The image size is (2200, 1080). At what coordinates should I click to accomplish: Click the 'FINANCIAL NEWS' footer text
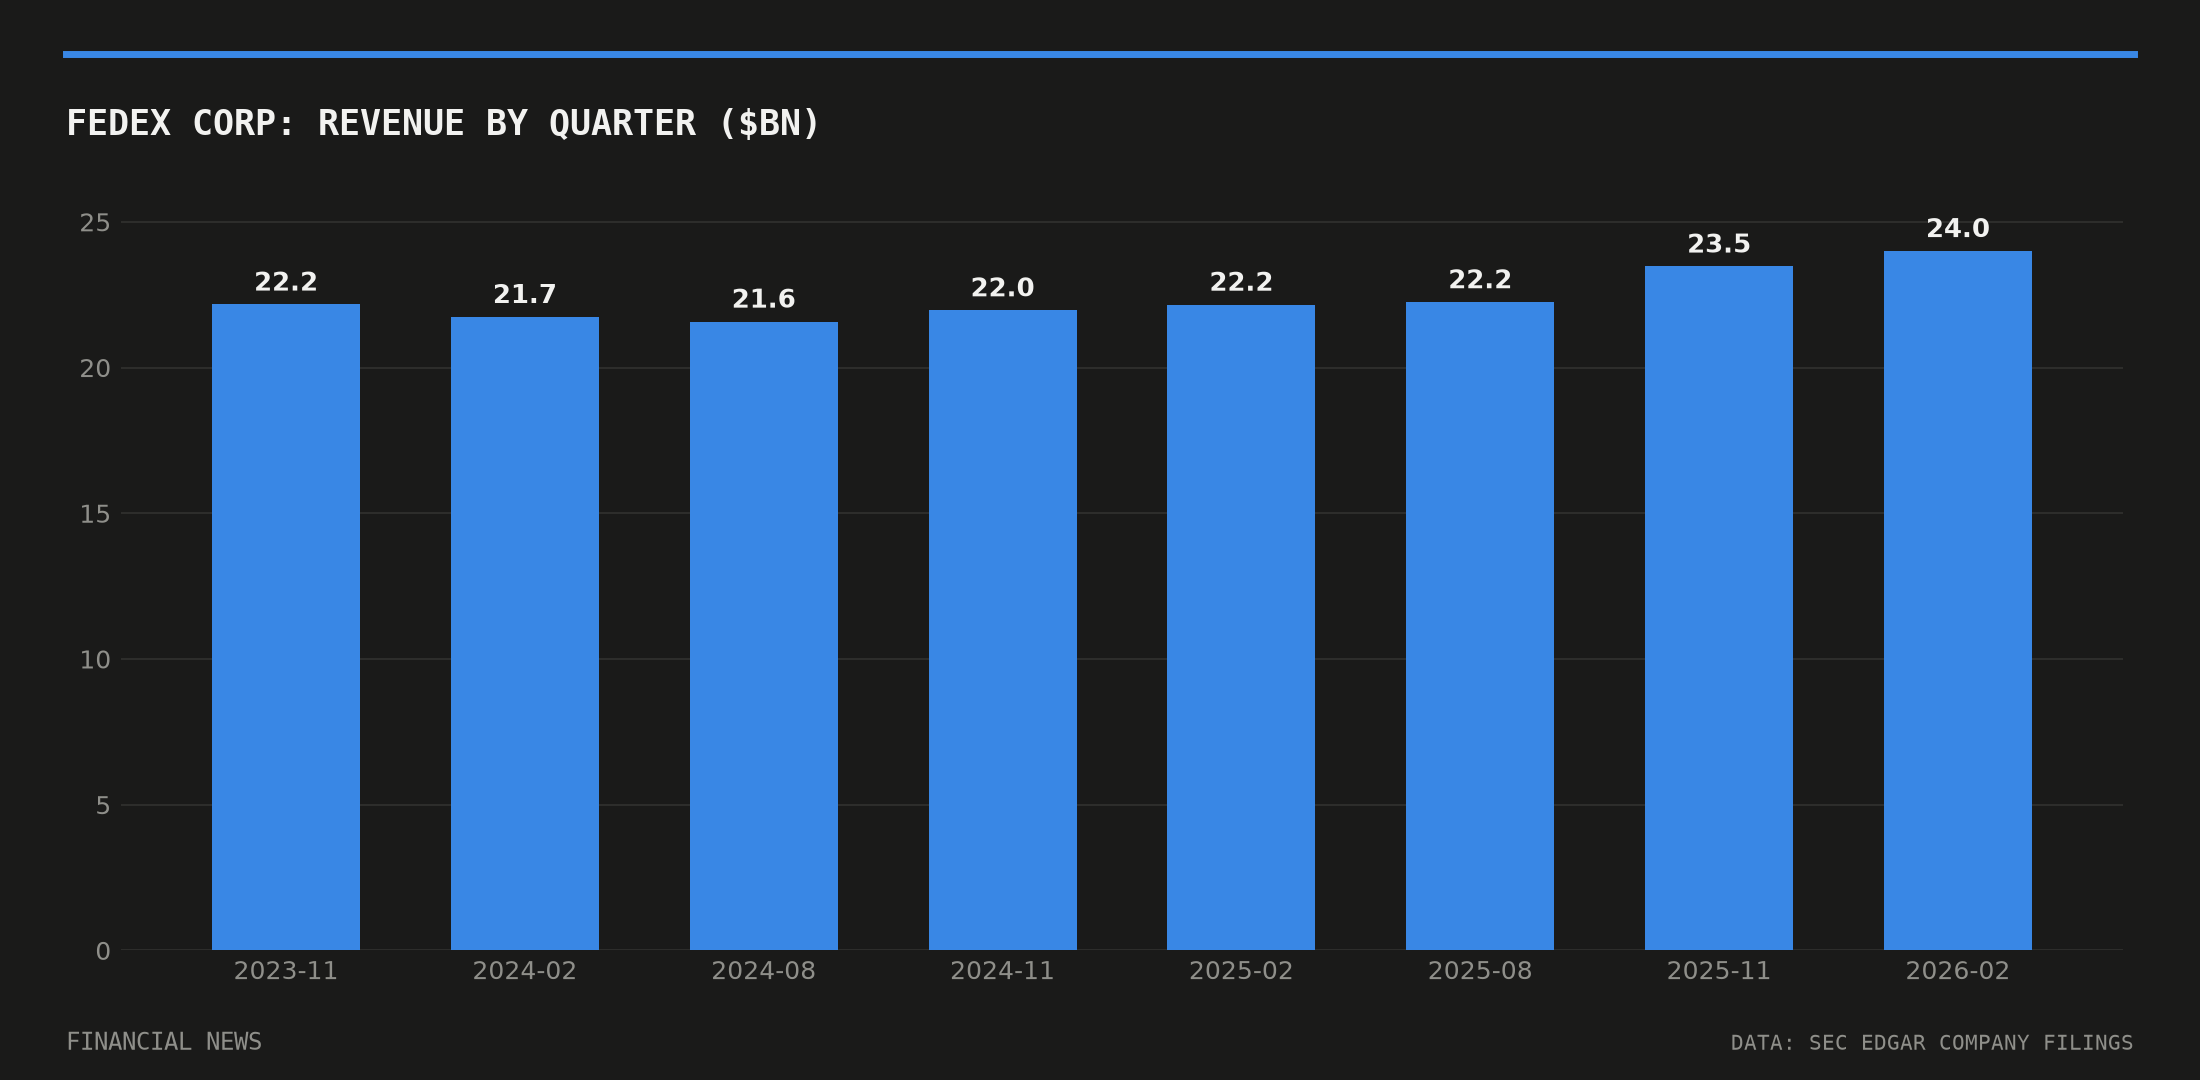click(x=164, y=1042)
